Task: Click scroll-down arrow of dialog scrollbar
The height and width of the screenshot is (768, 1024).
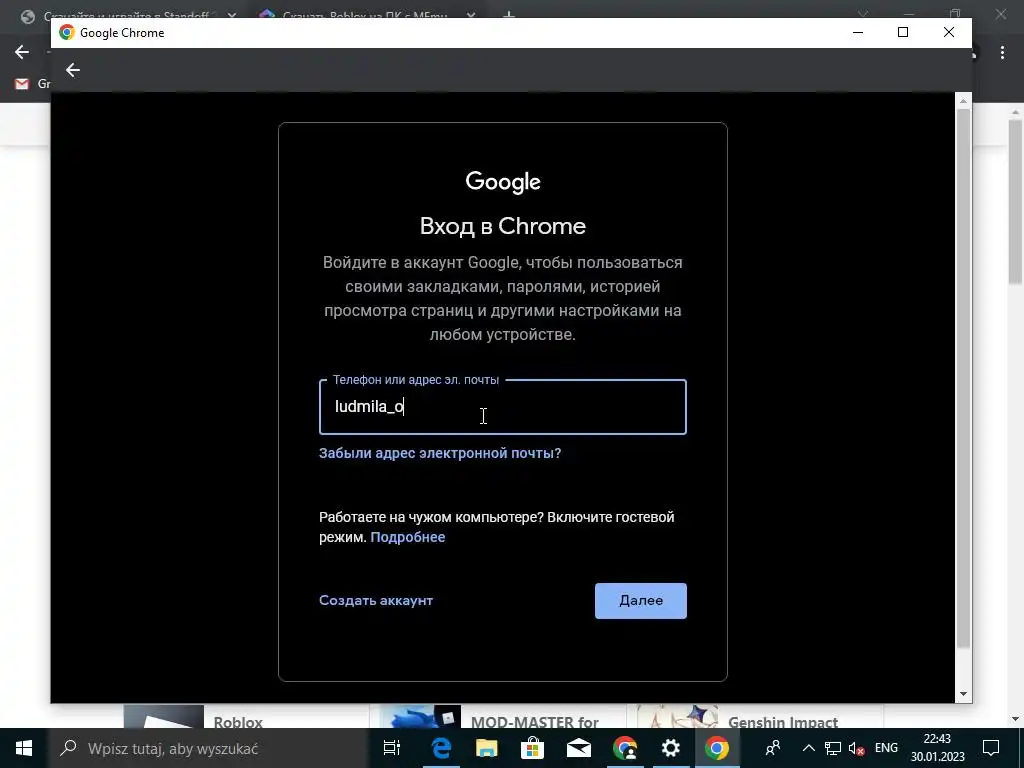Action: pyautogui.click(x=963, y=695)
